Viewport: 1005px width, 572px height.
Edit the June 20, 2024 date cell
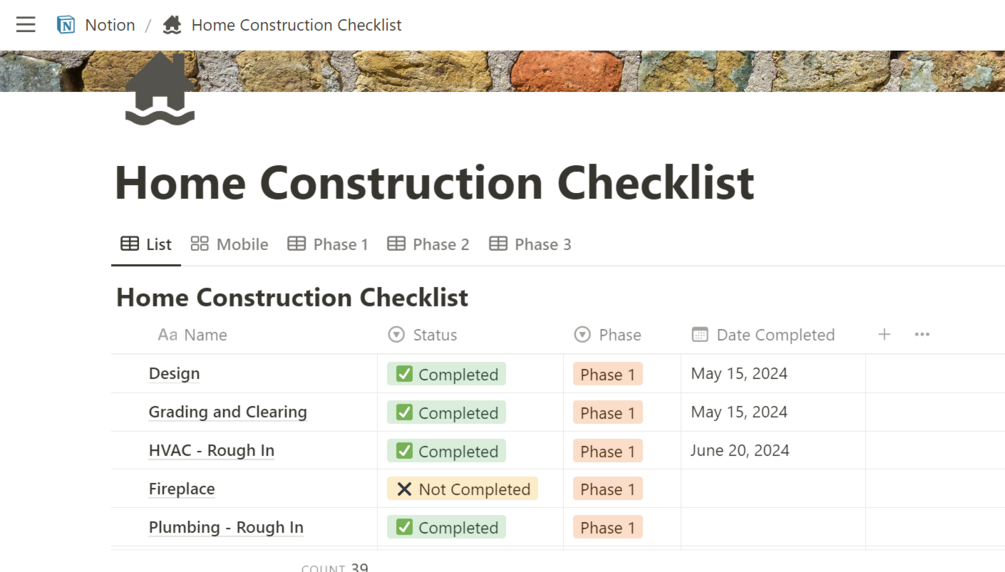(740, 450)
